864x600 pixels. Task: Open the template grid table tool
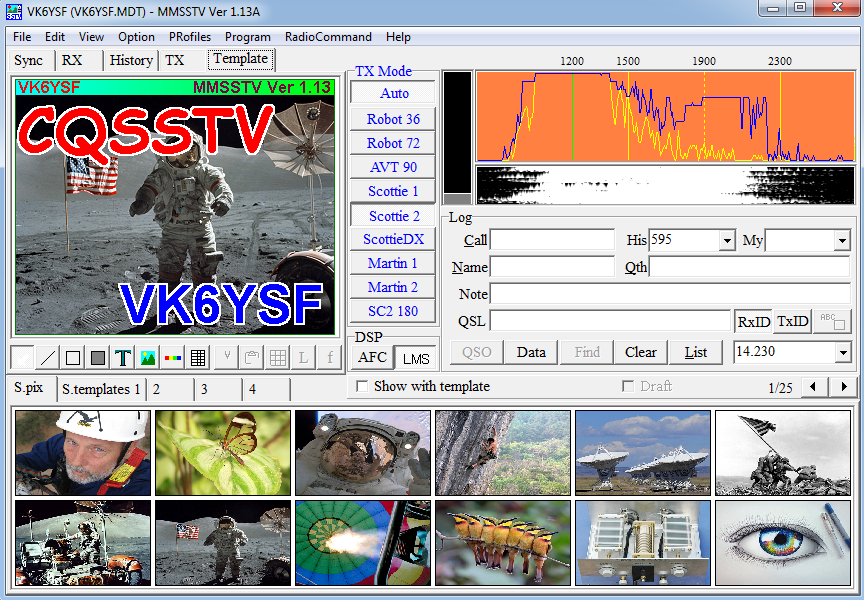coord(198,358)
